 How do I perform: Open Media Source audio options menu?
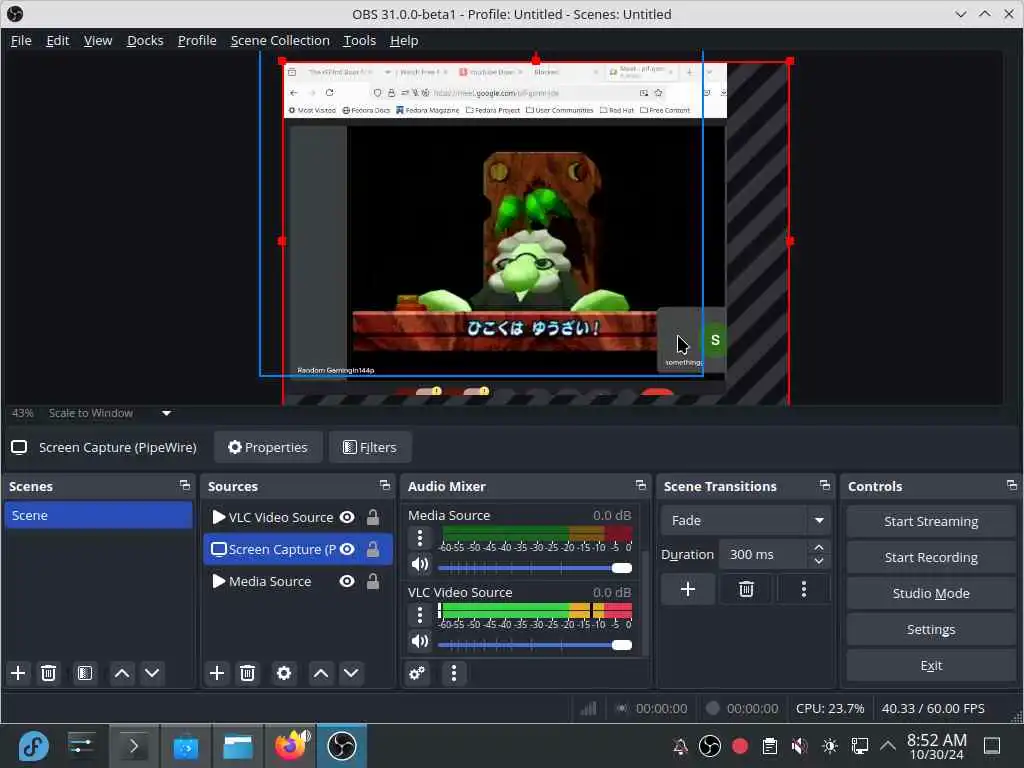click(420, 538)
